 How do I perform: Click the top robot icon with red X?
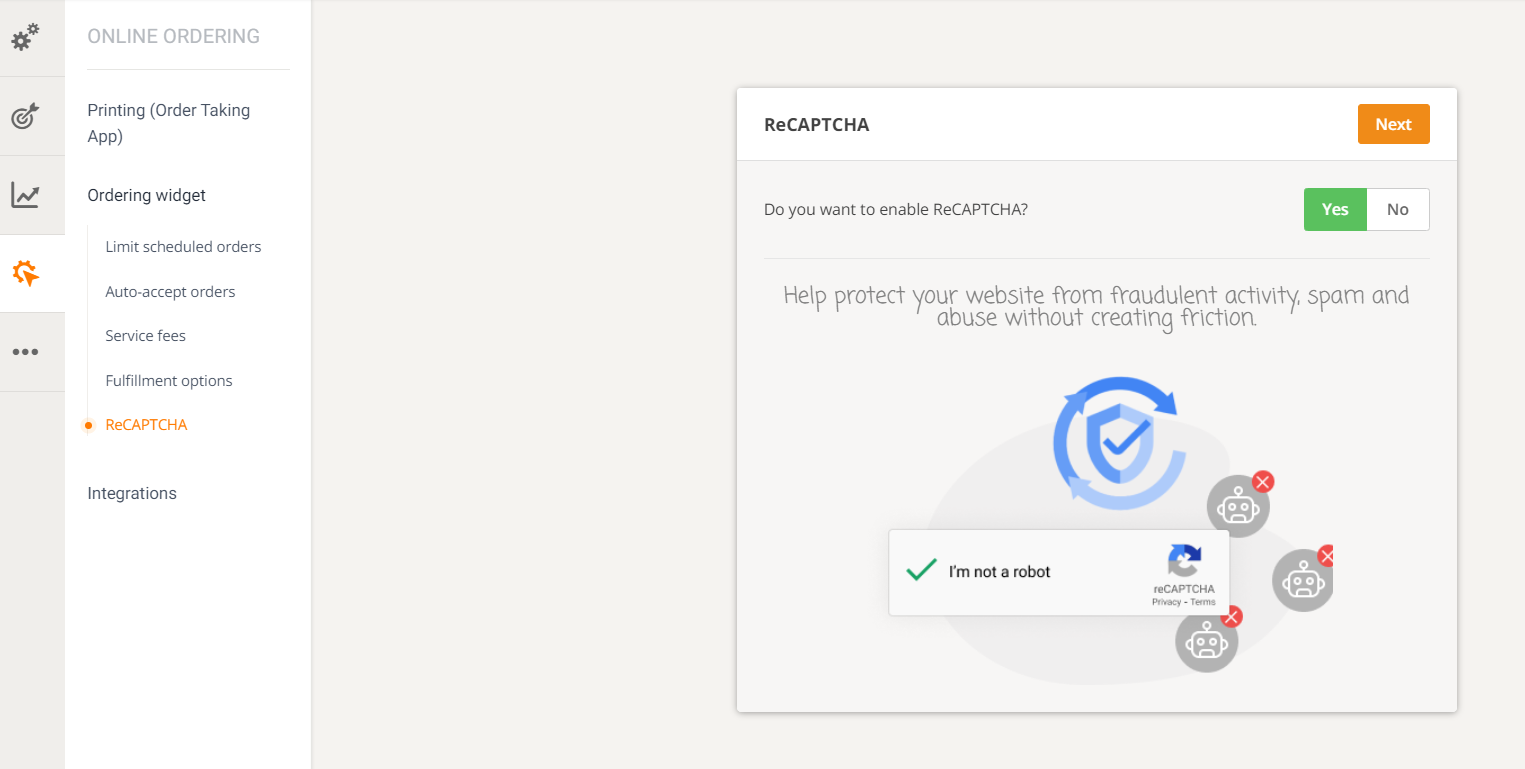click(1240, 504)
